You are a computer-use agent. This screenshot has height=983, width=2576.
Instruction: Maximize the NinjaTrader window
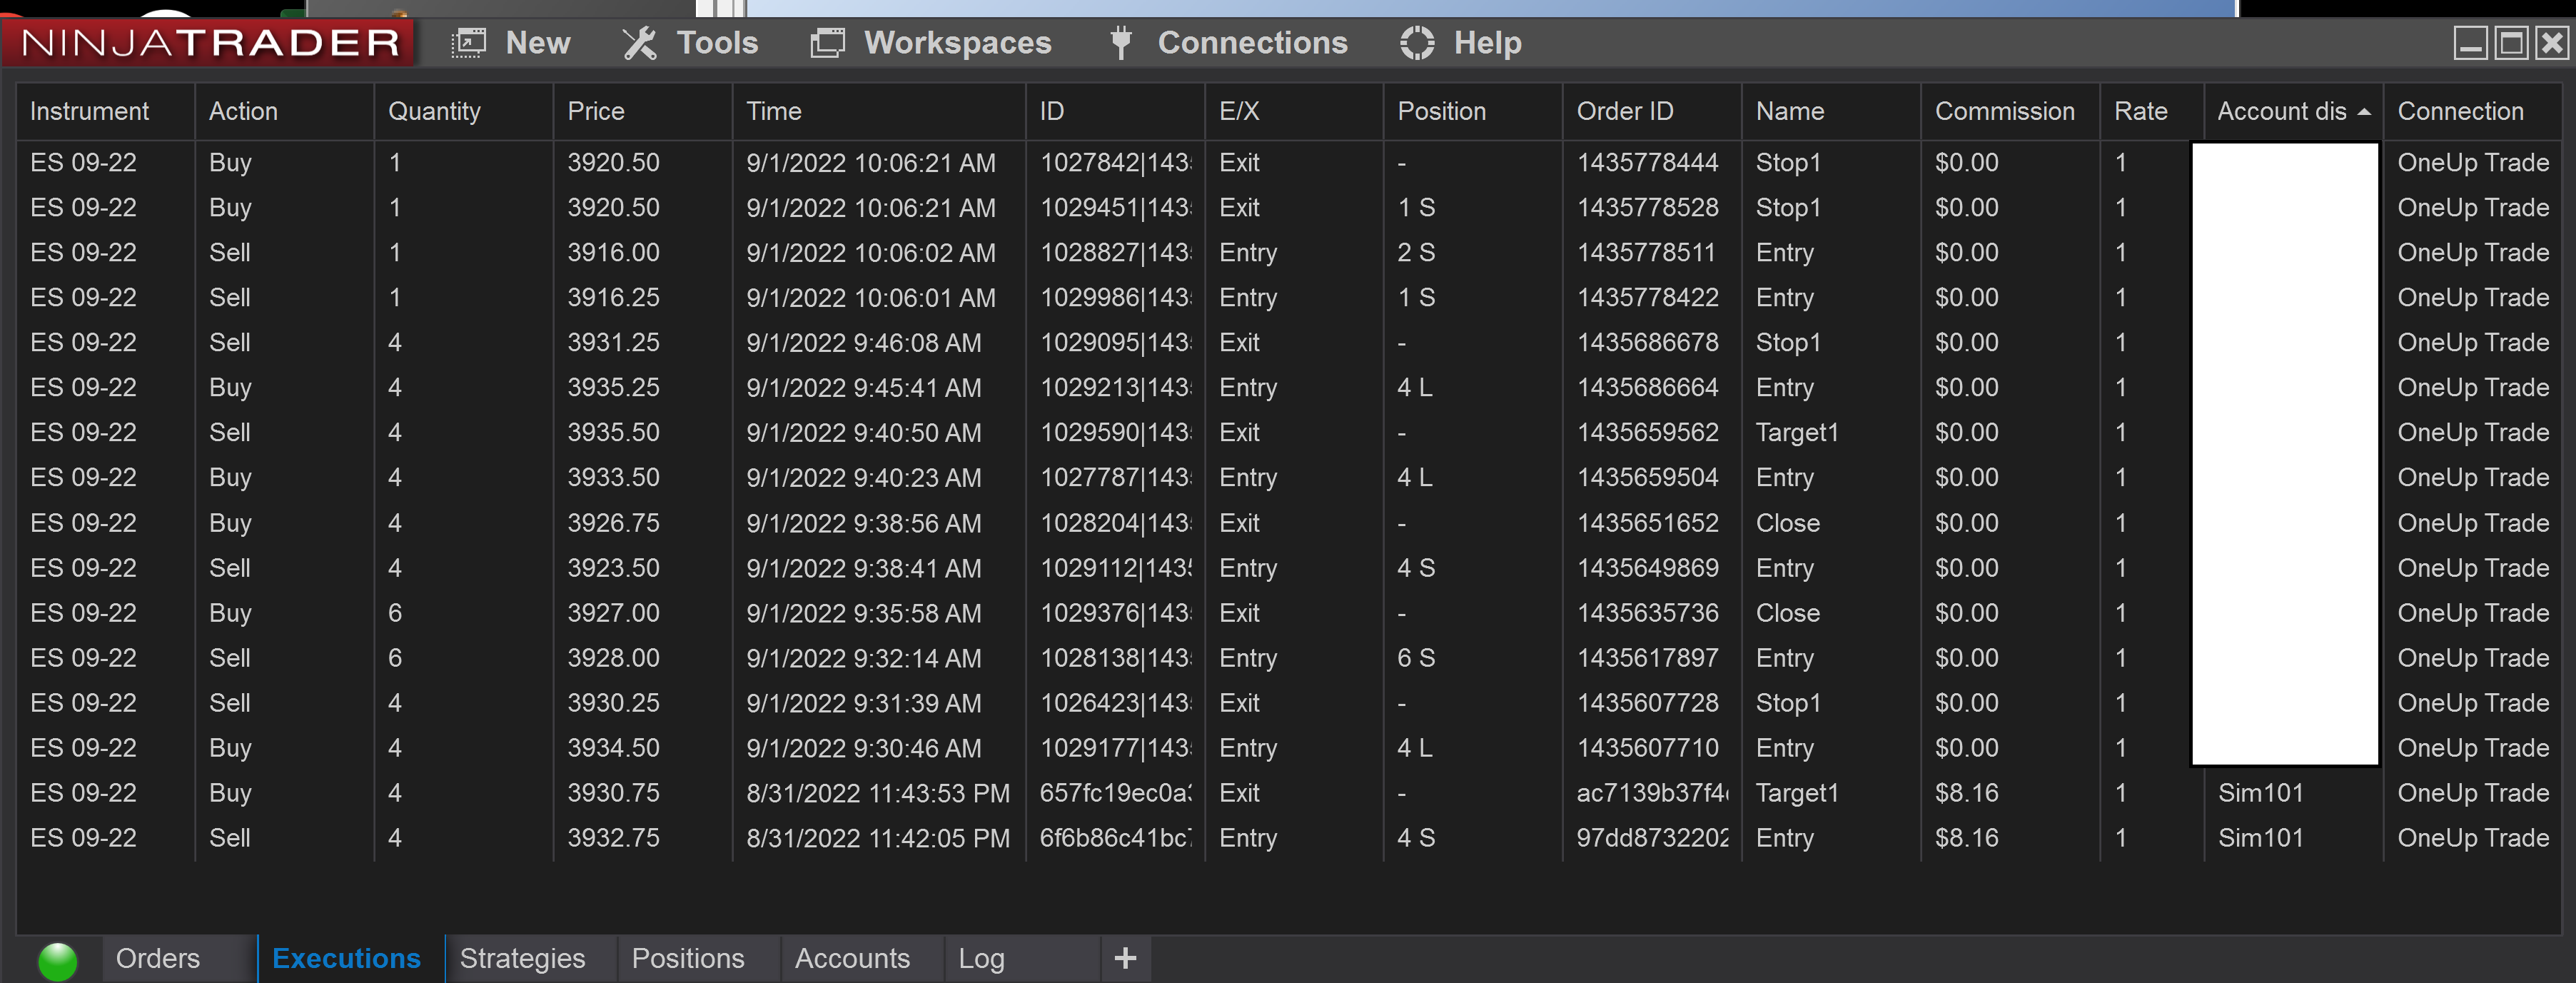[2511, 43]
